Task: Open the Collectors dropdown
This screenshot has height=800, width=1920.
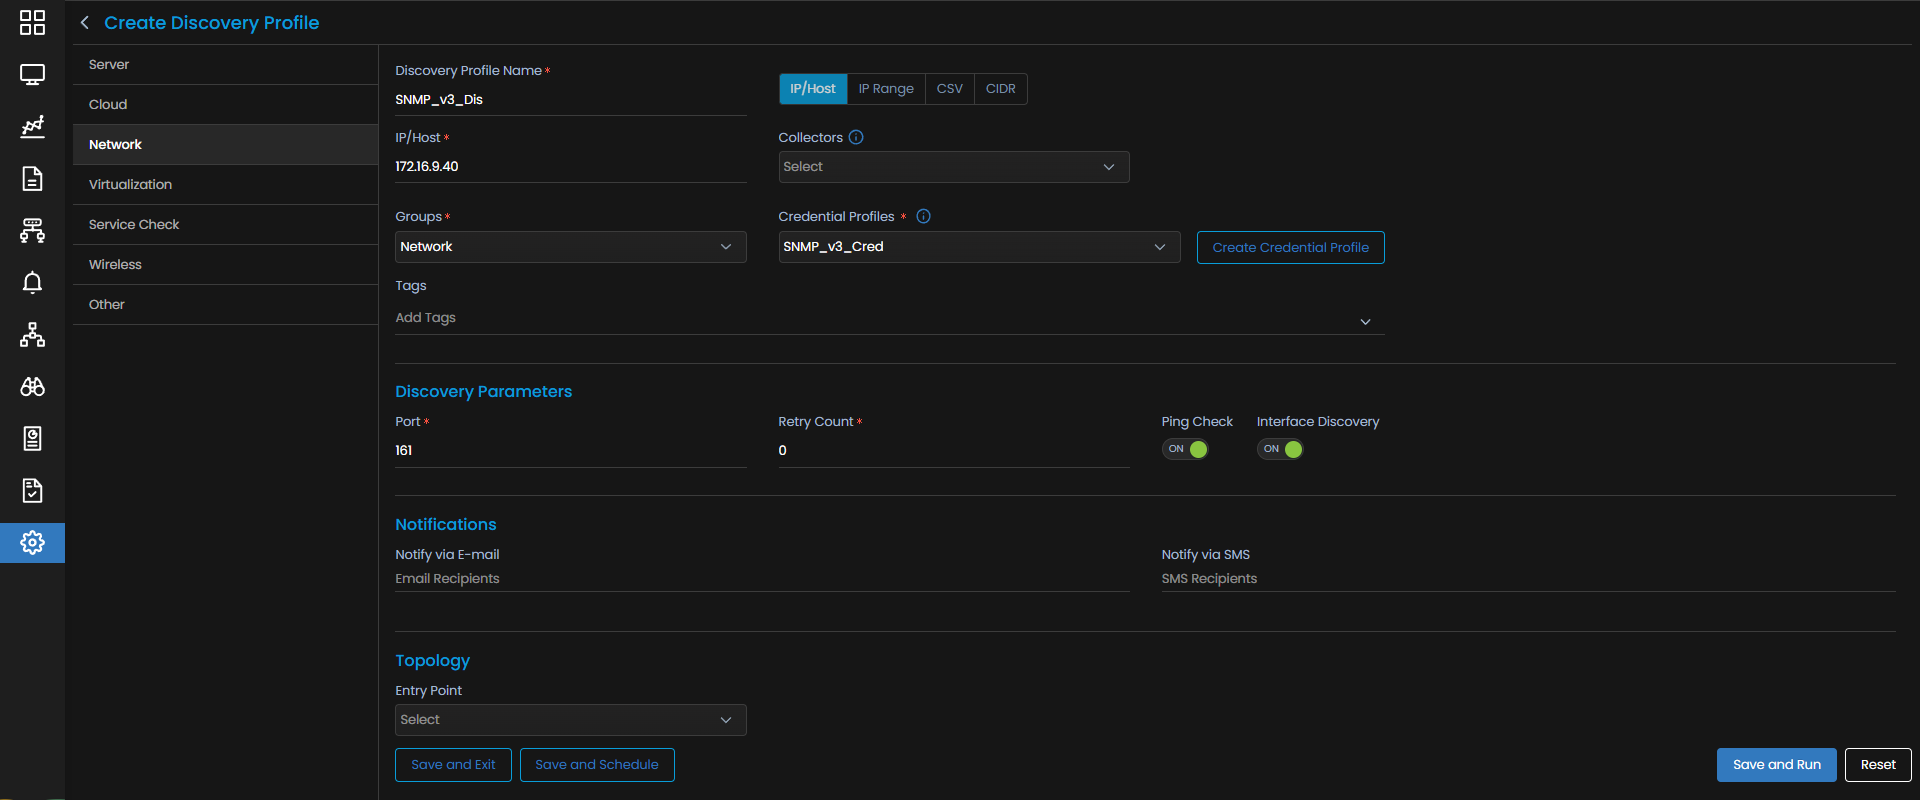Action: [954, 167]
